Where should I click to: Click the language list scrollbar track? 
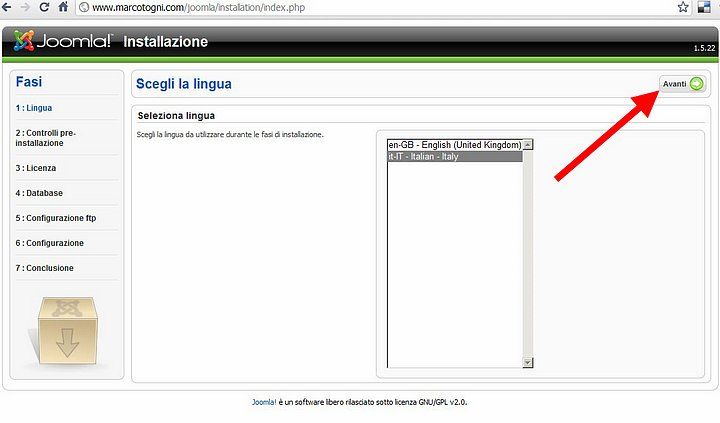tap(528, 254)
